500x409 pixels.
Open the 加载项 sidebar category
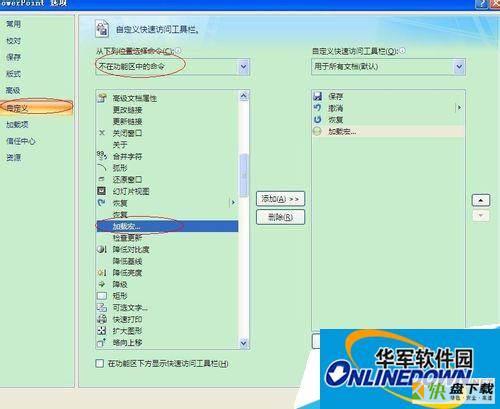(17, 124)
